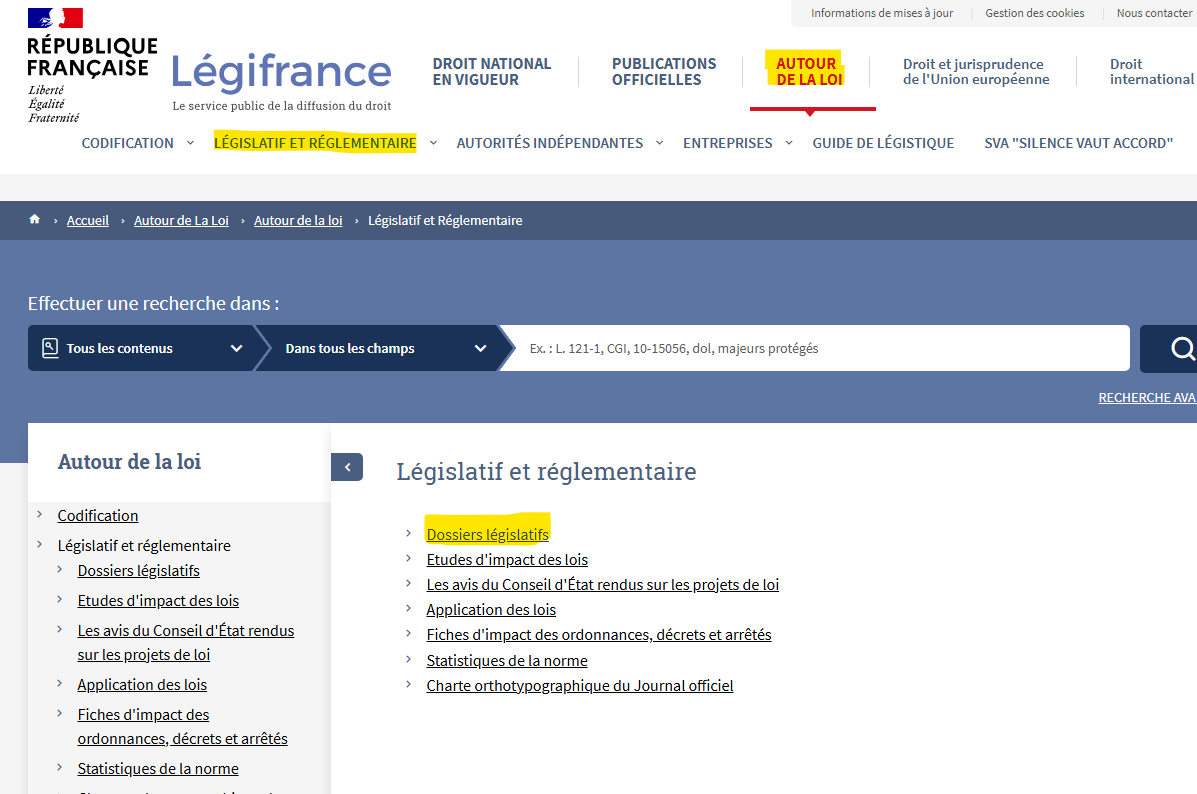
Task: Open the highlighted Dossiers législatifs link
Action: pyautogui.click(x=487, y=534)
